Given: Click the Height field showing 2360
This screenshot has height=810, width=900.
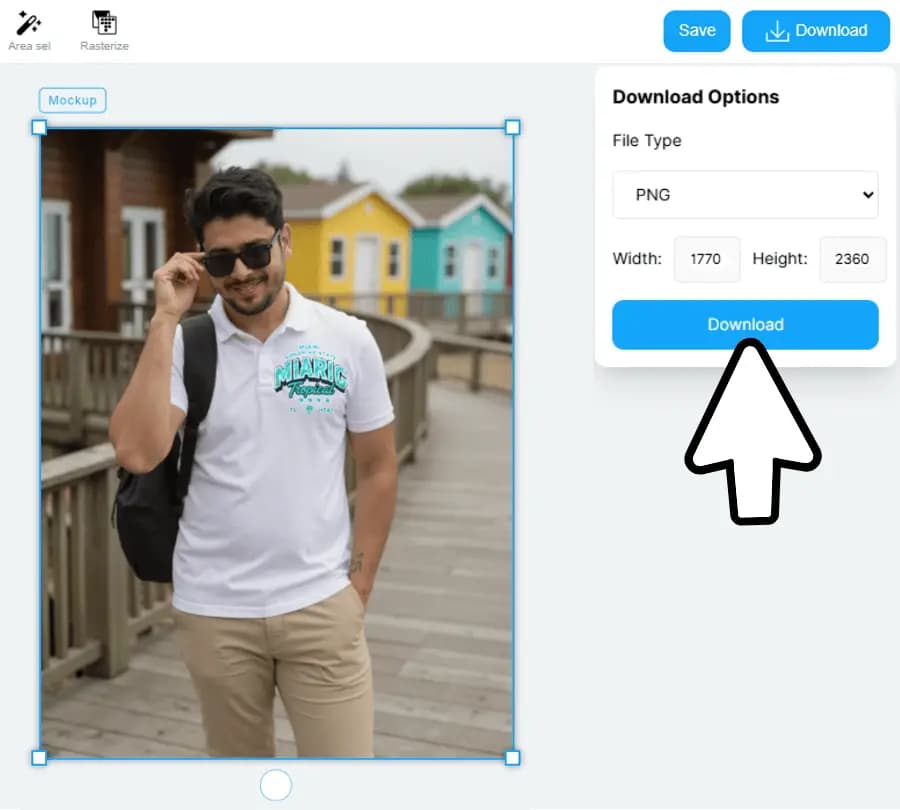Looking at the screenshot, I should tap(852, 259).
